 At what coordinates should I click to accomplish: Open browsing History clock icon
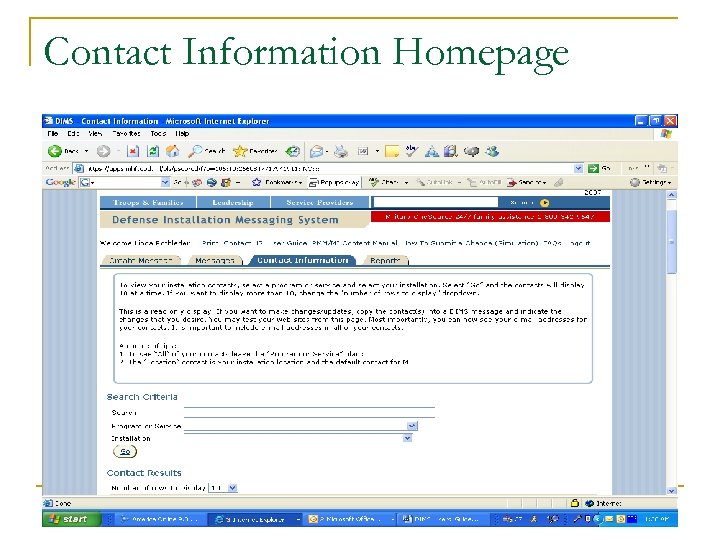pos(292,151)
